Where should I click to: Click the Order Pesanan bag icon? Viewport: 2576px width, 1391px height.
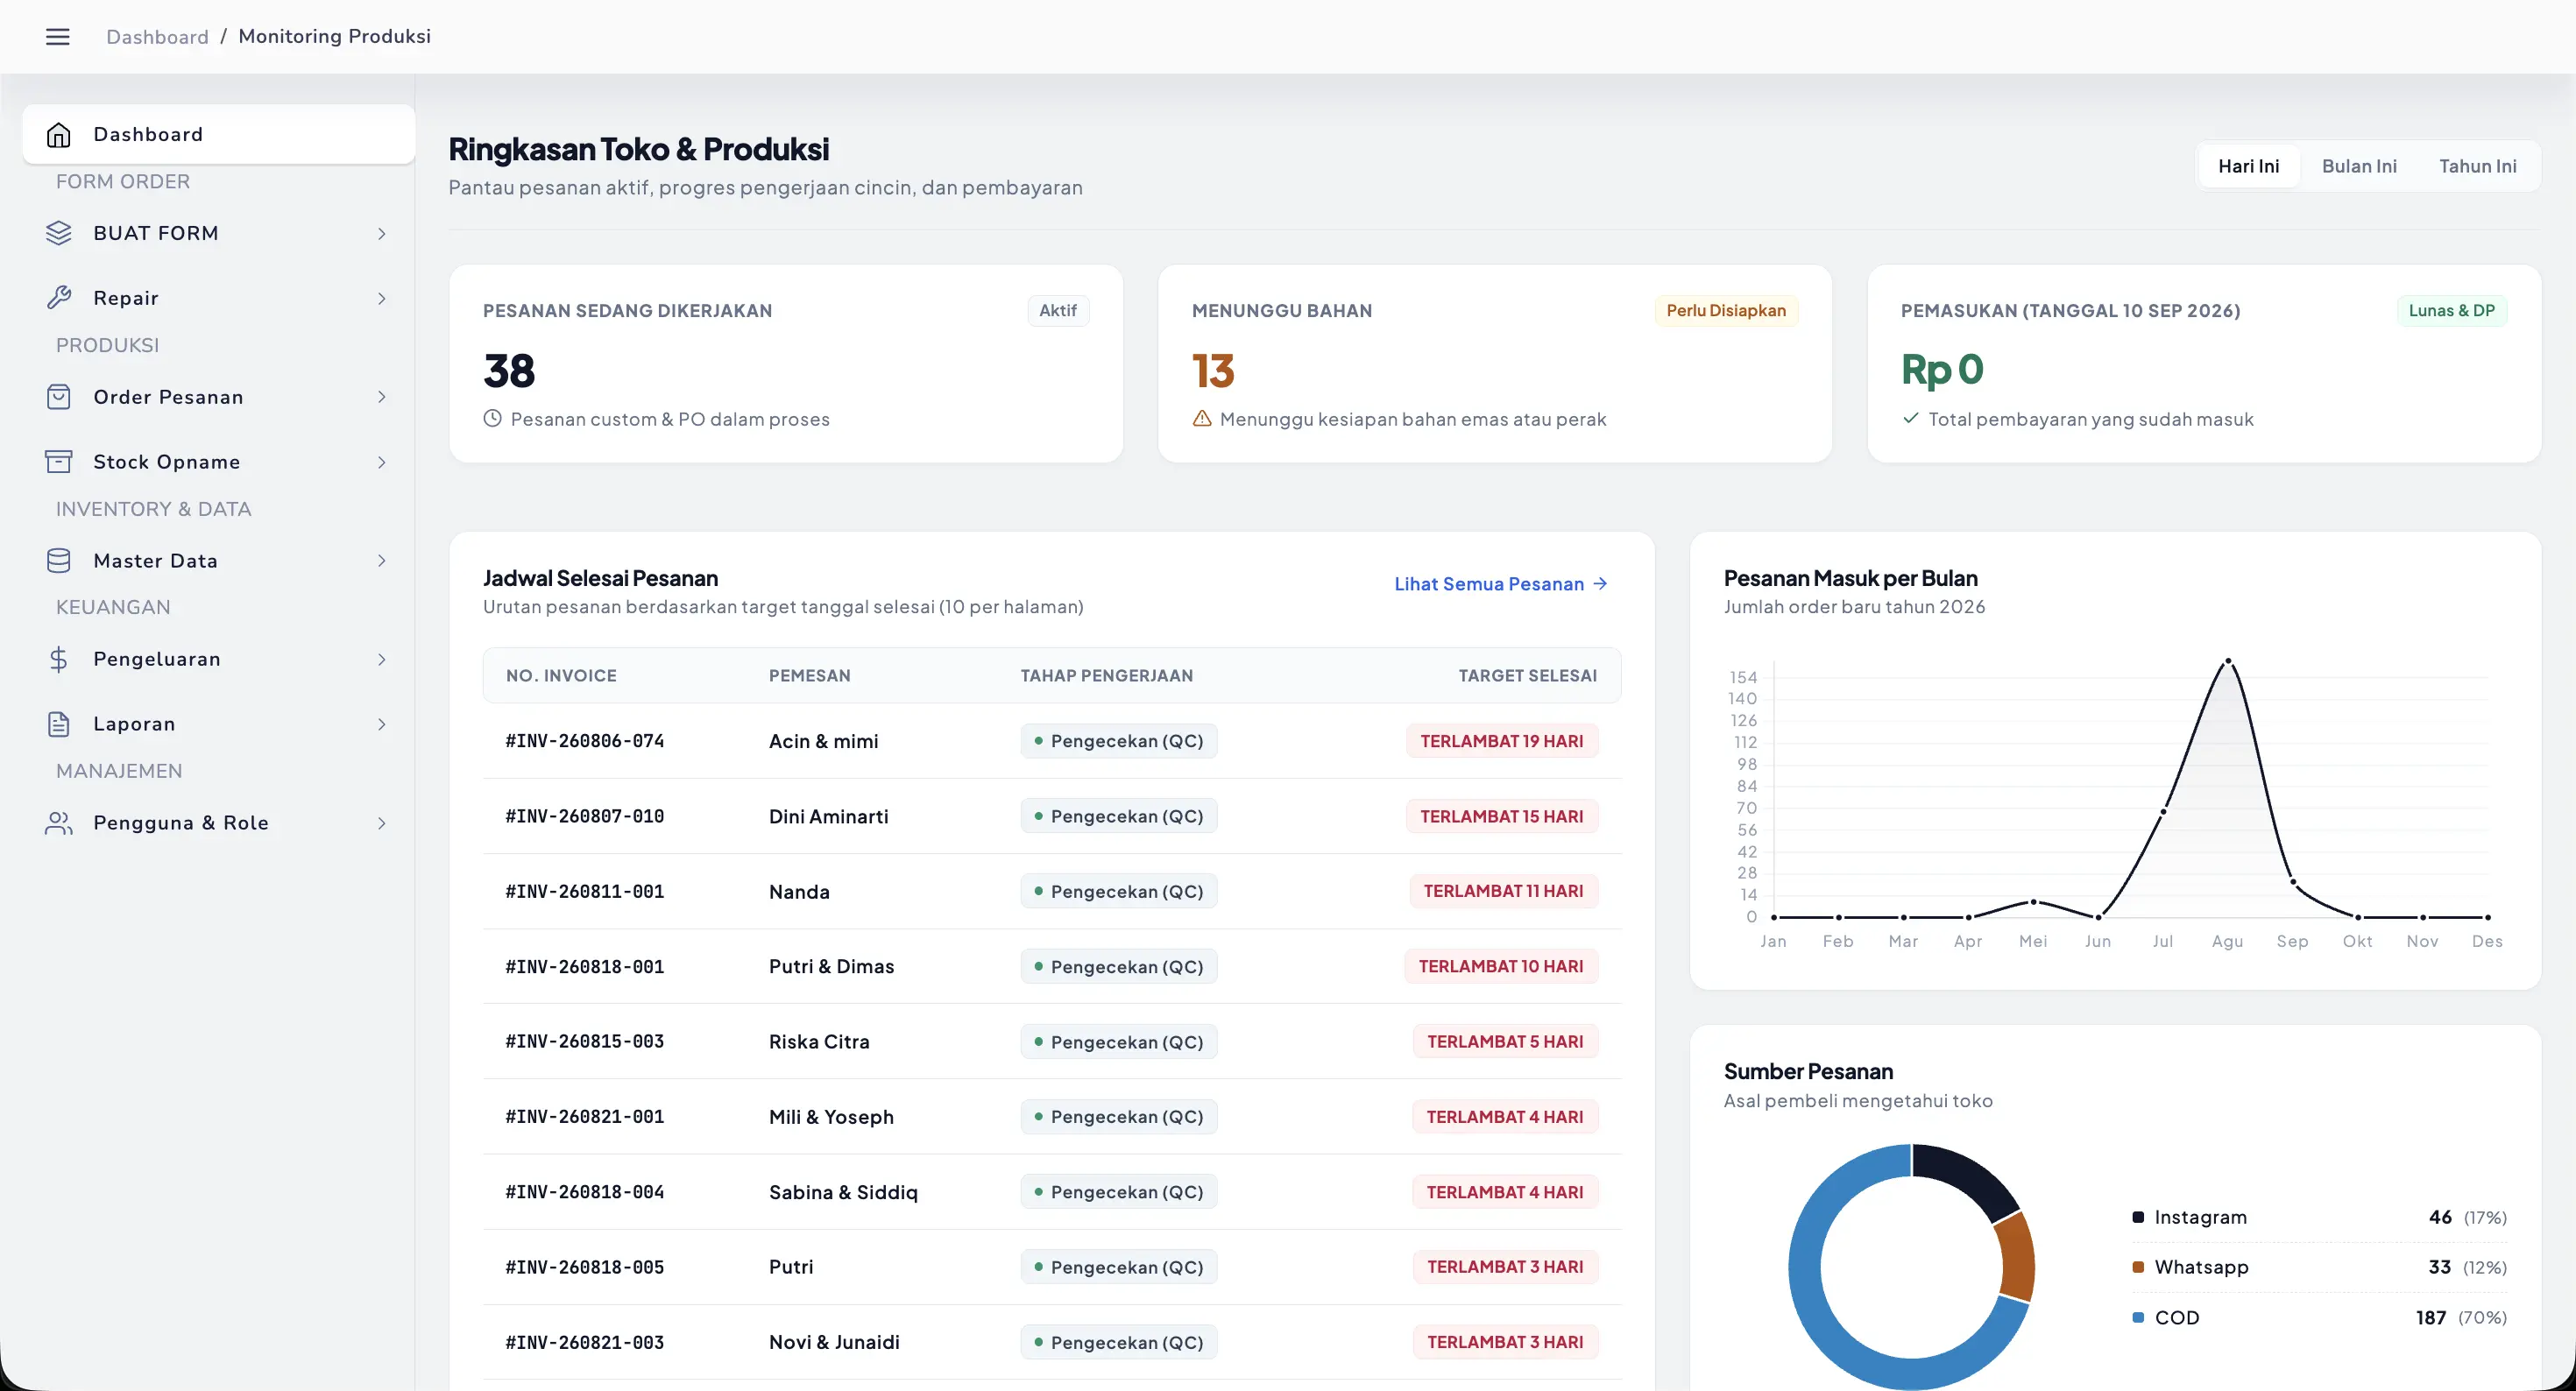point(59,397)
